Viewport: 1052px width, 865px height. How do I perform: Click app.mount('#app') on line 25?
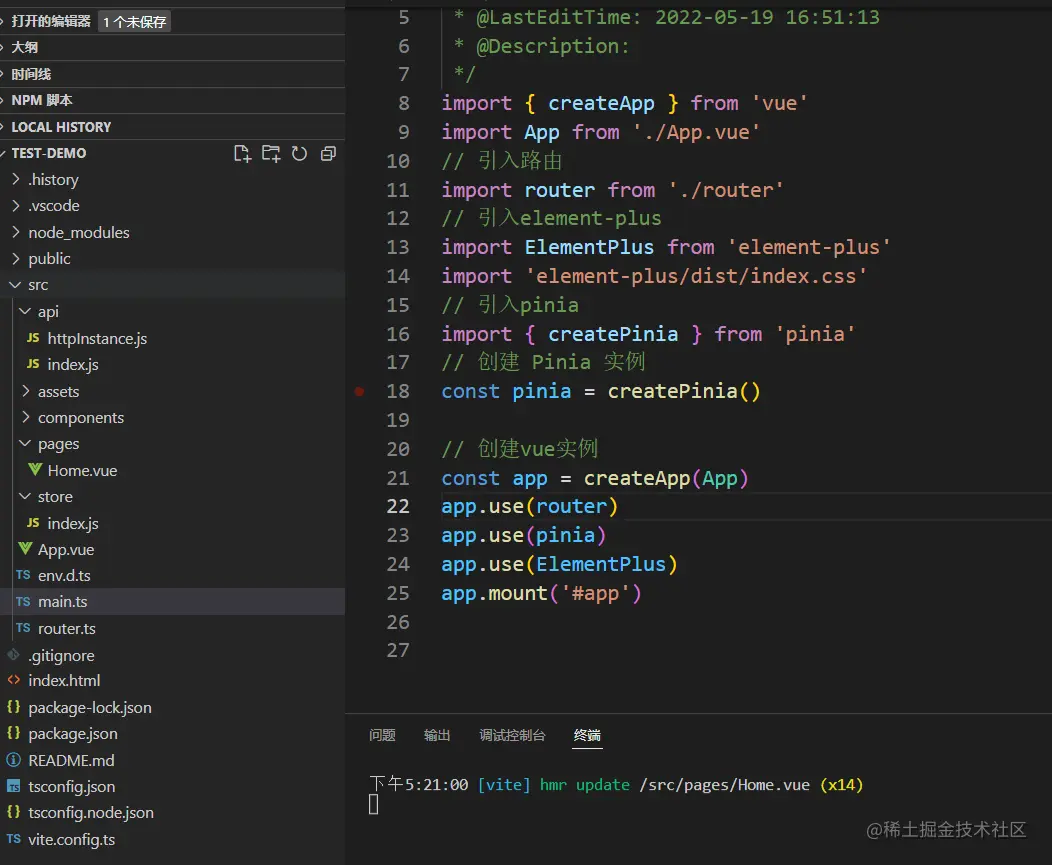point(541,593)
